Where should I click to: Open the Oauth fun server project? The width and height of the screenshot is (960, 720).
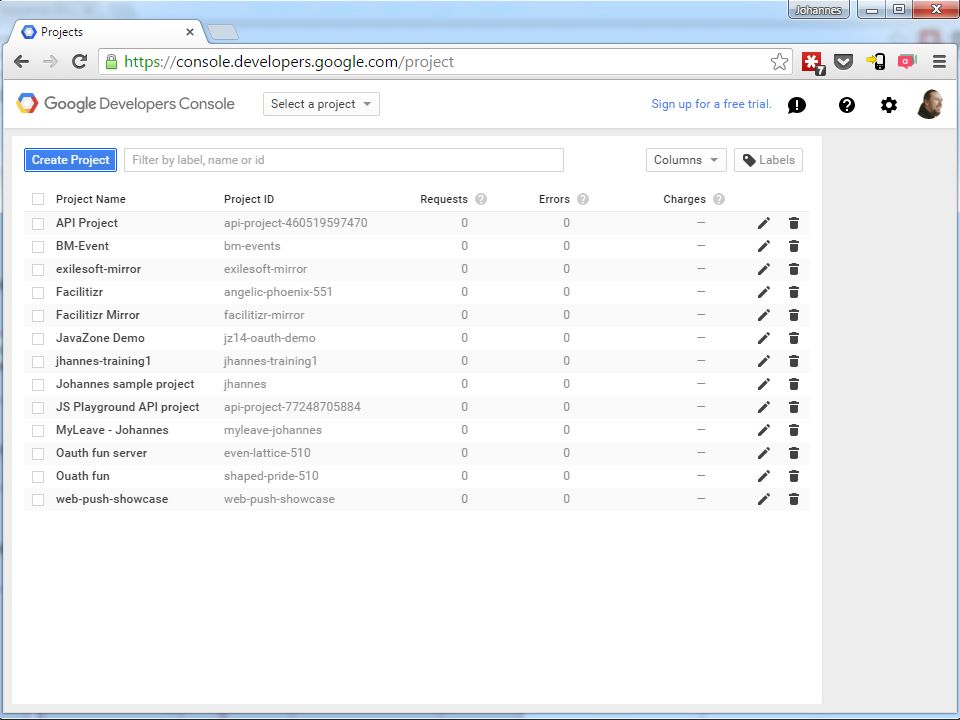(102, 453)
